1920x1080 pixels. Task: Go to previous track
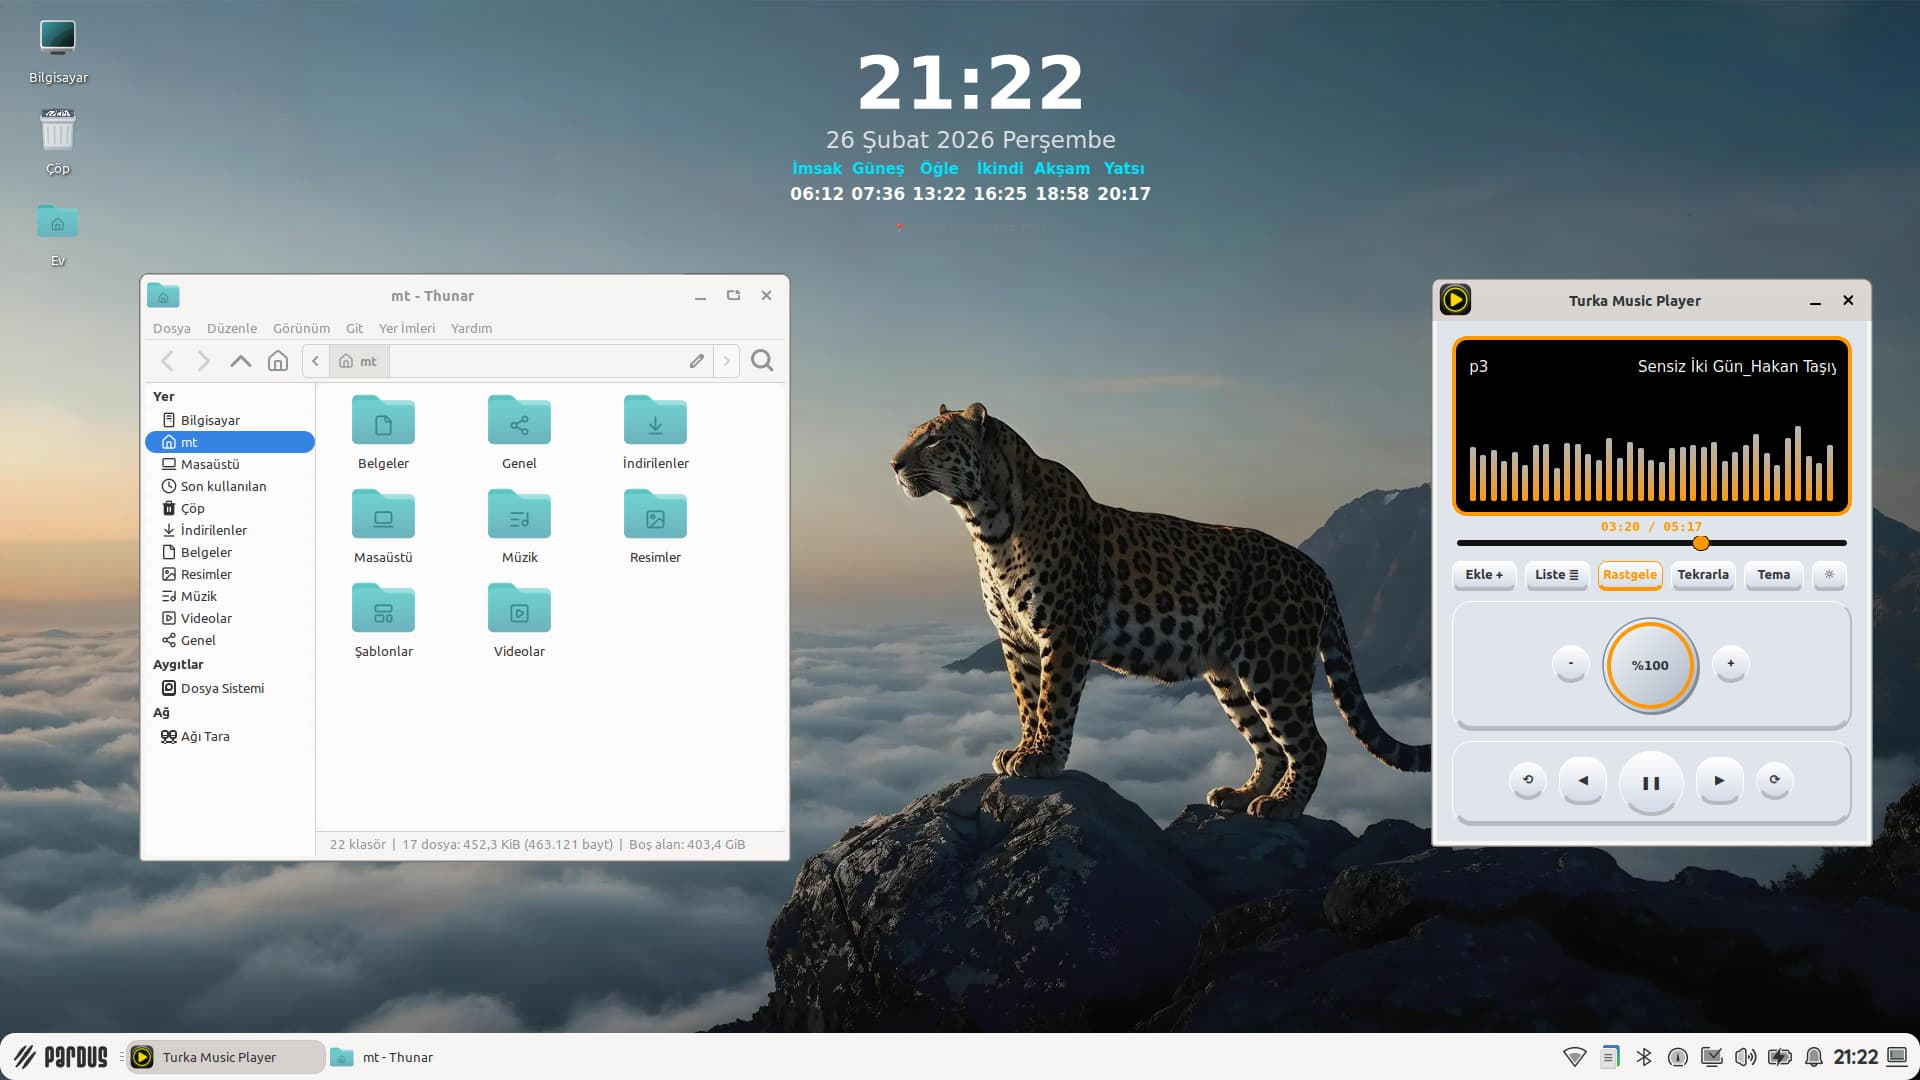pos(1583,781)
